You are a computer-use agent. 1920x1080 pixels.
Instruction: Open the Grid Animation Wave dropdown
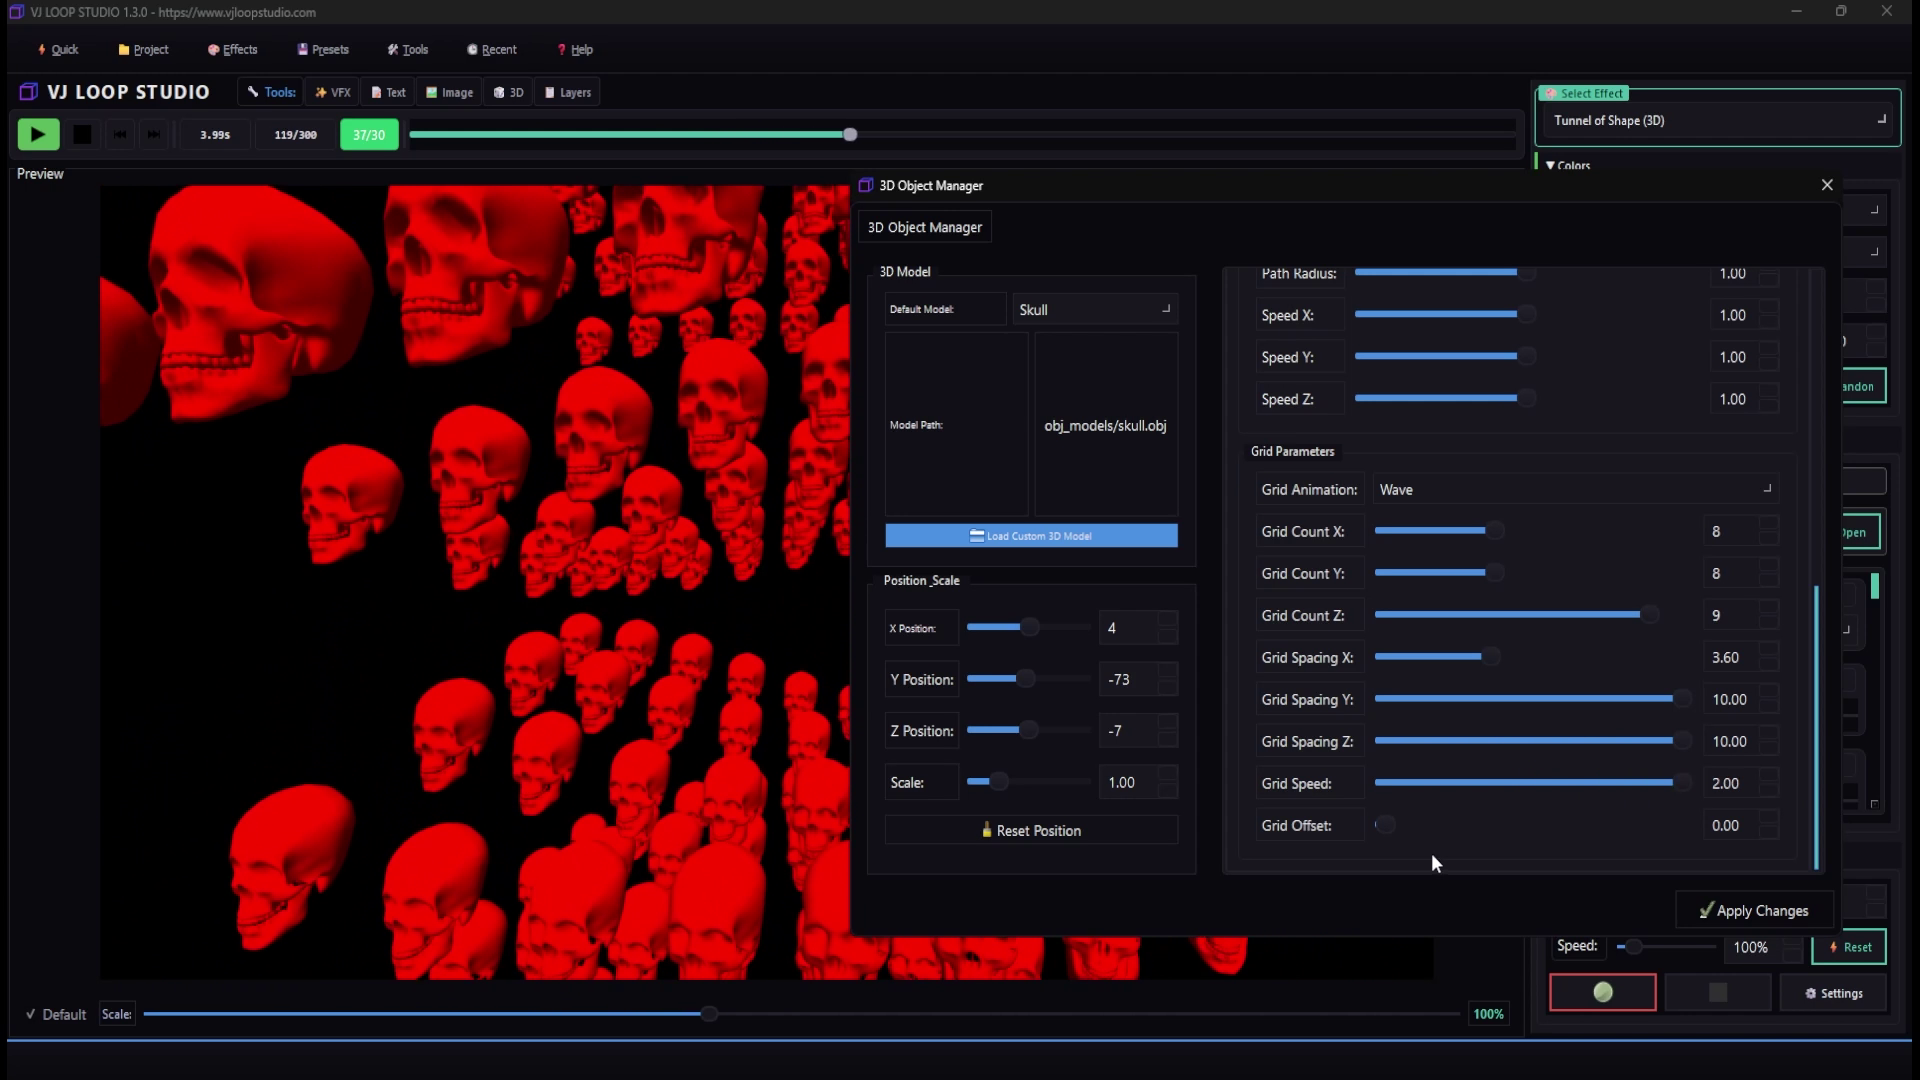pyautogui.click(x=1574, y=489)
